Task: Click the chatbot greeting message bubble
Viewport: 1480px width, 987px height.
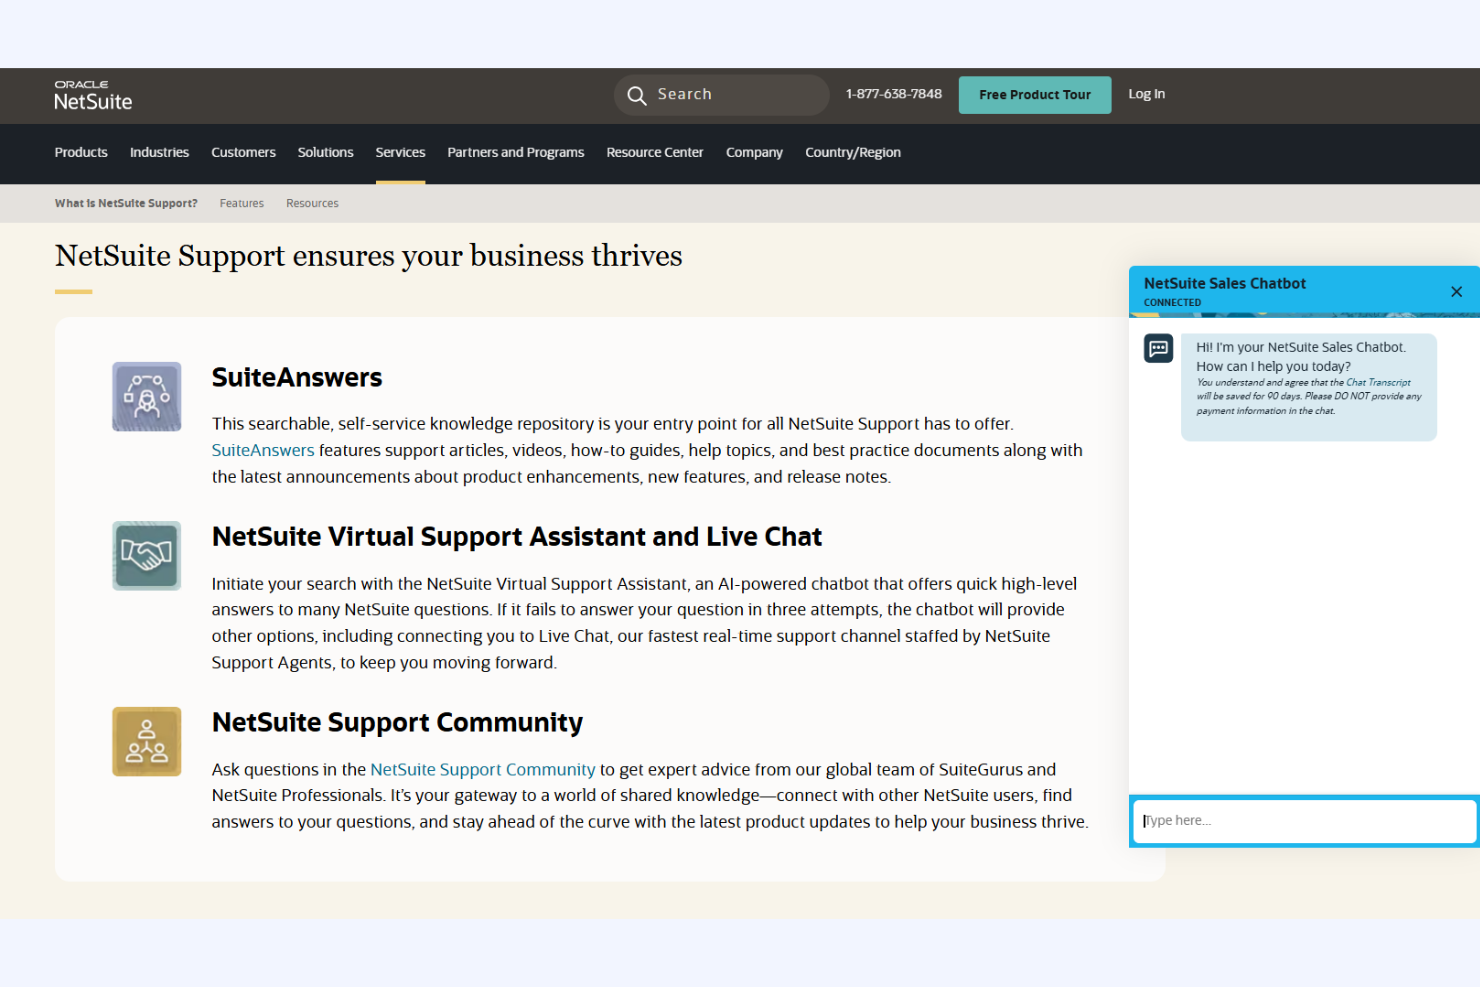Action: point(1309,387)
